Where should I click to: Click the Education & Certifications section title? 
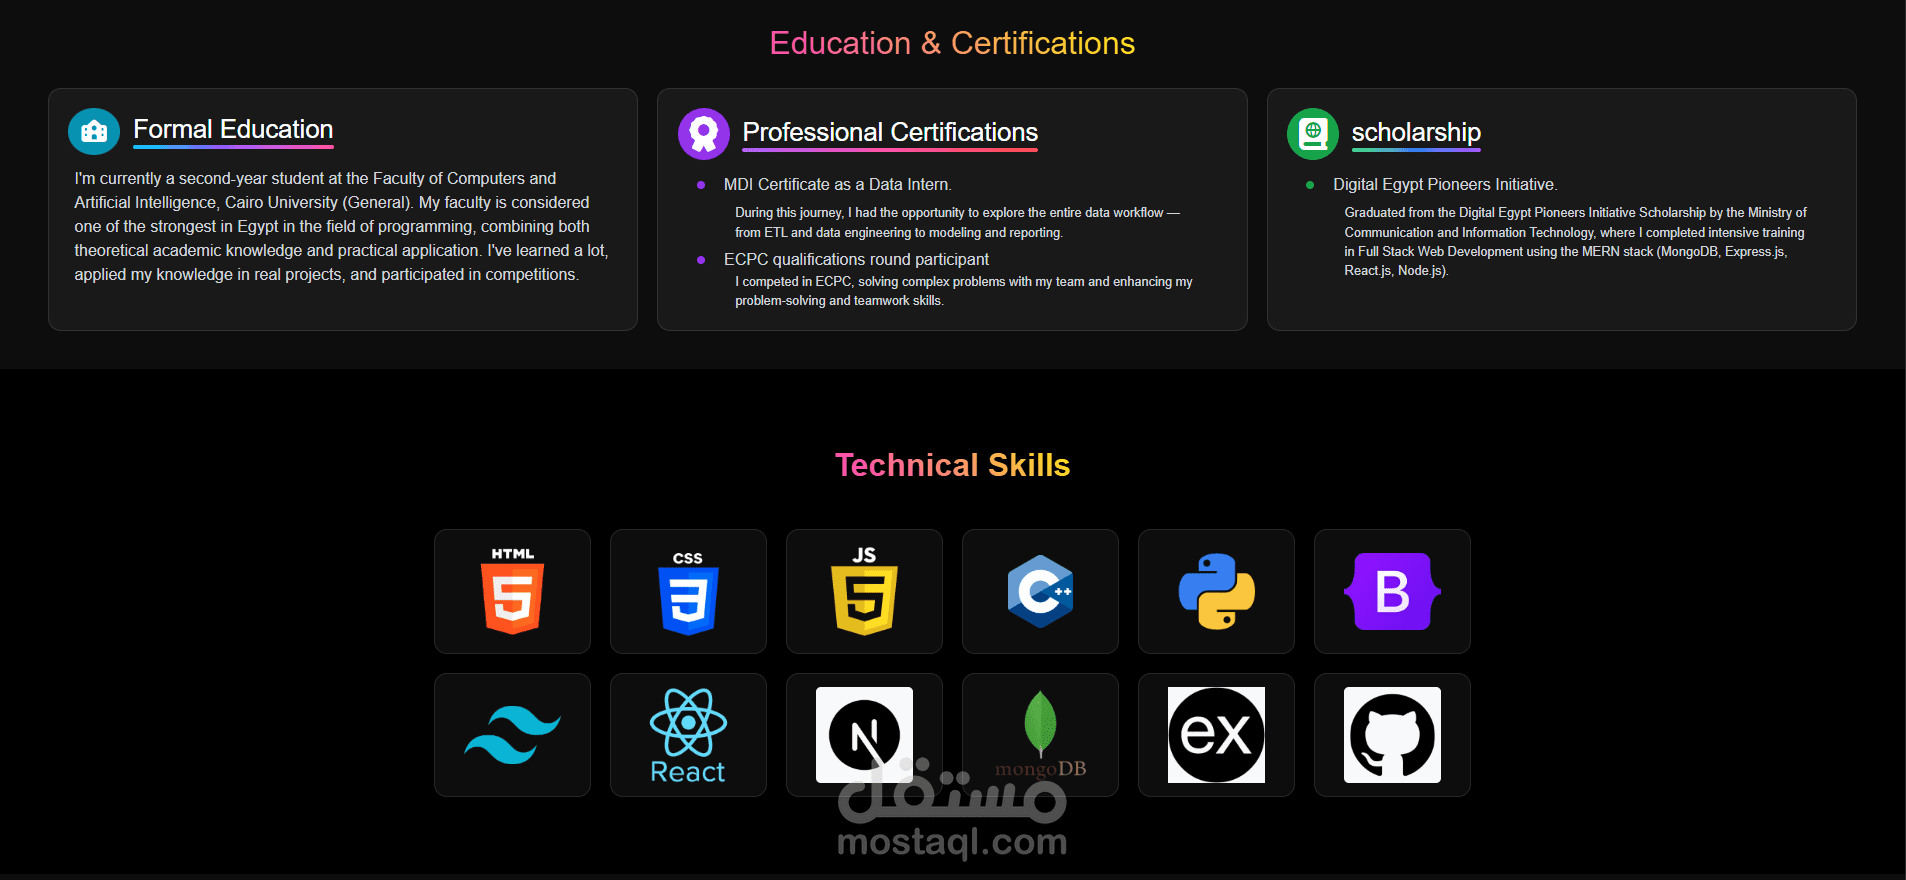[952, 43]
